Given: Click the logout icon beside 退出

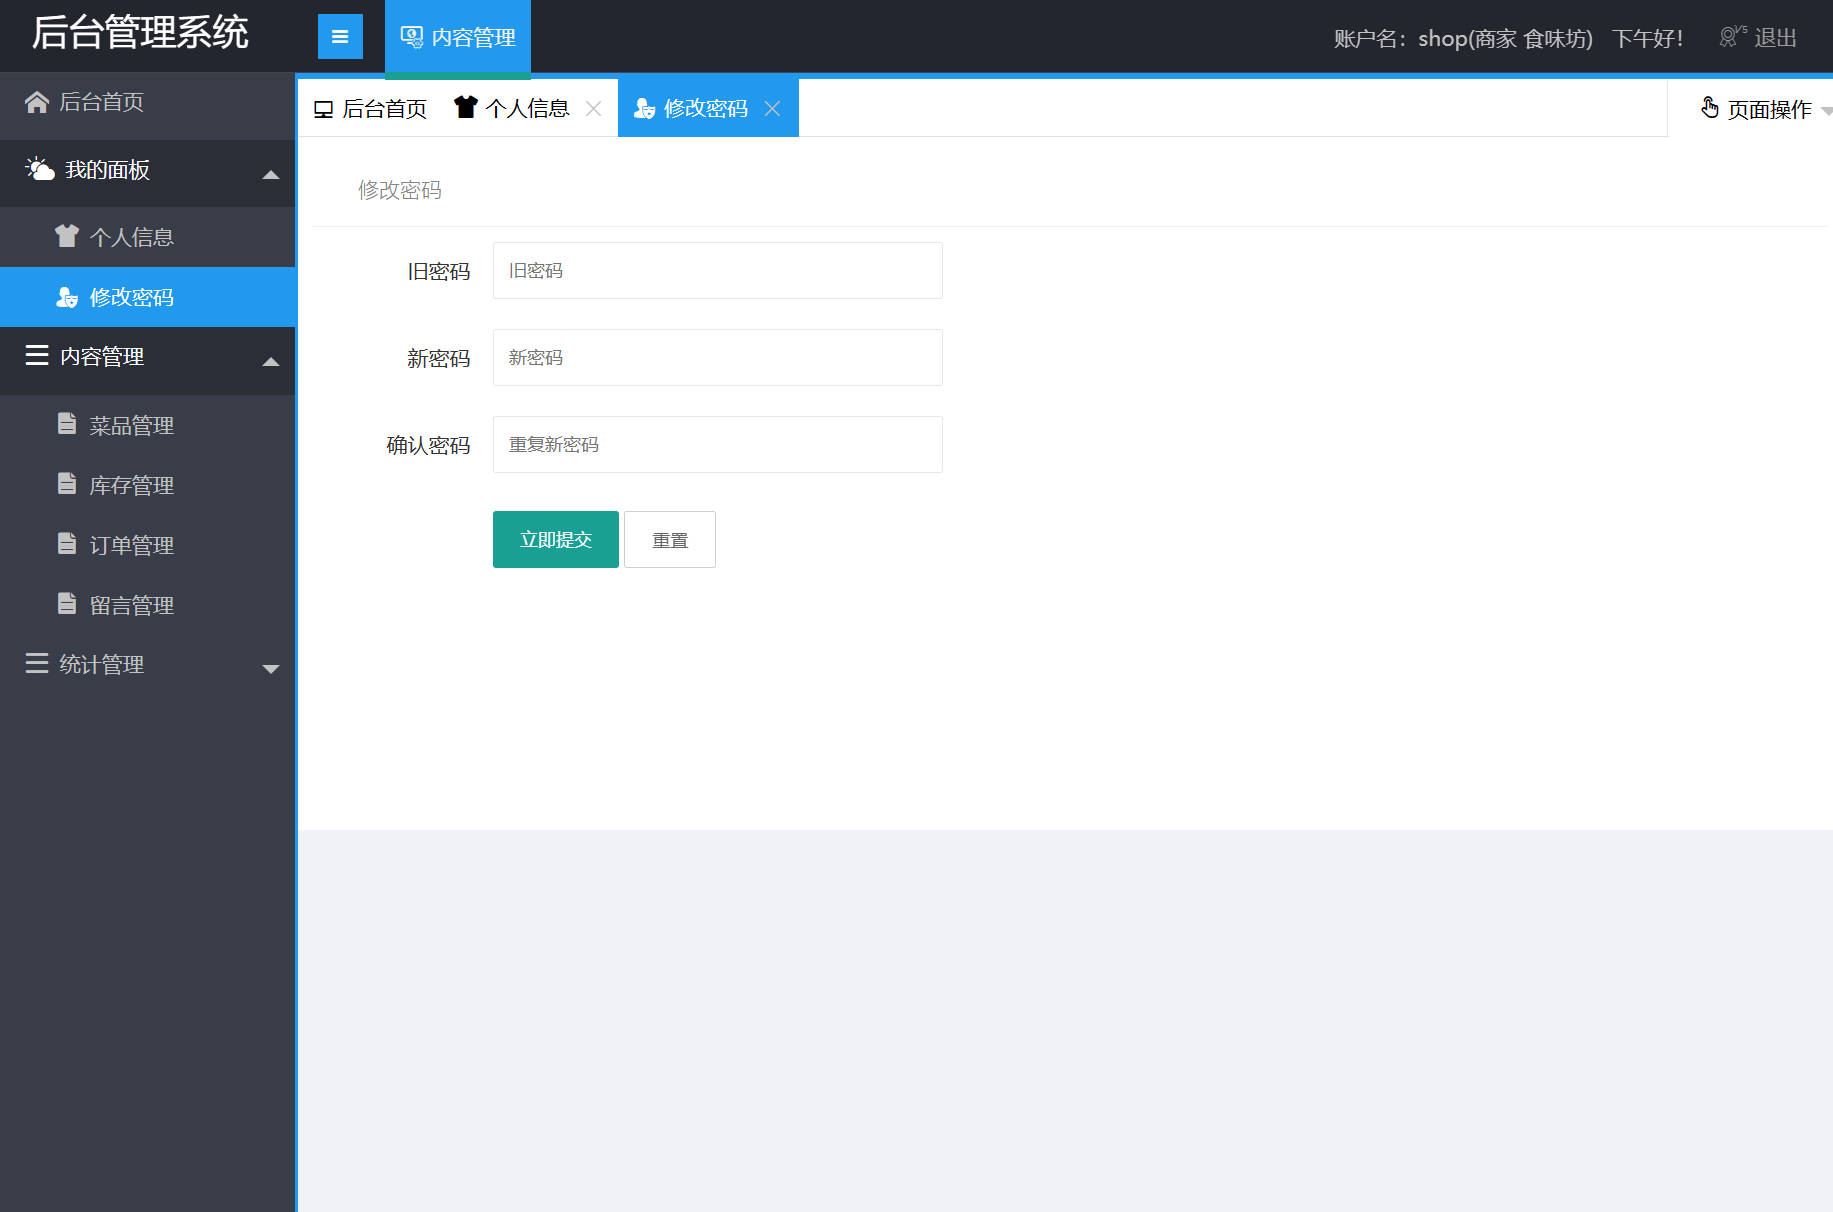Looking at the screenshot, I should [1732, 37].
